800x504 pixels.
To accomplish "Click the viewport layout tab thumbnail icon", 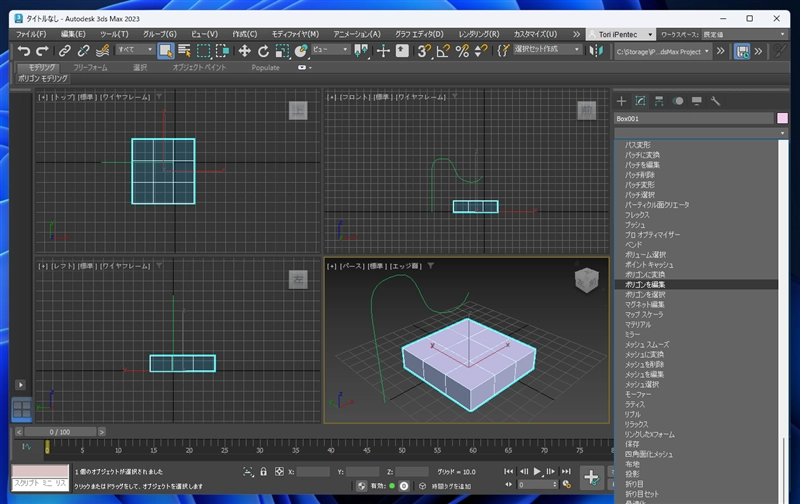I will pos(22,409).
